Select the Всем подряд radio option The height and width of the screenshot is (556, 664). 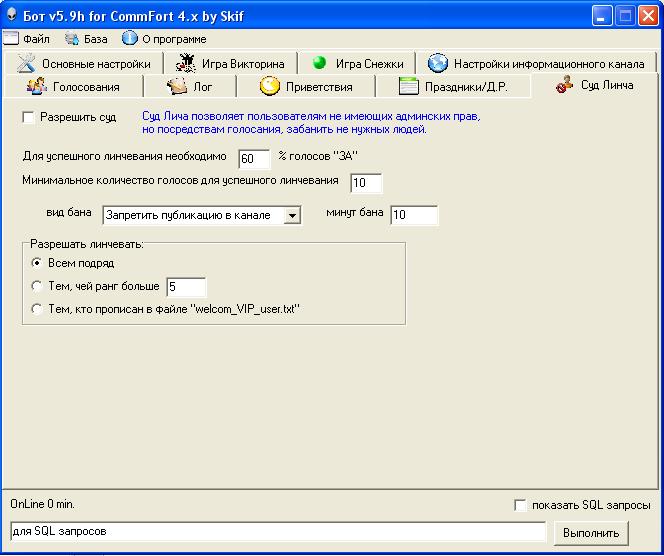pos(38,263)
